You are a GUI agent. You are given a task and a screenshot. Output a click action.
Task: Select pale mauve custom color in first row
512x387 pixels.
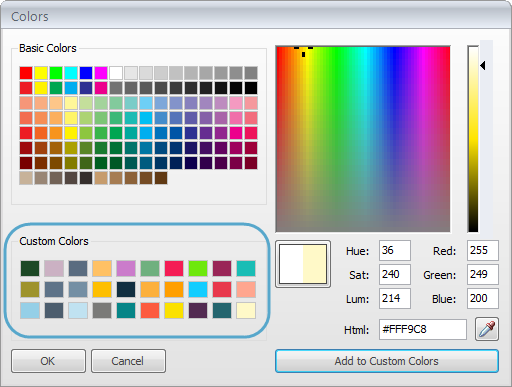point(54,268)
